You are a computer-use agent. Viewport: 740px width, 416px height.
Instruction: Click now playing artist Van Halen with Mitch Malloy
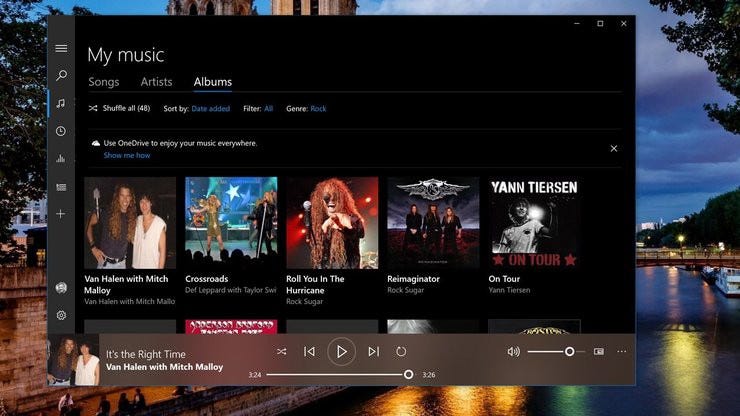pyautogui.click(x=164, y=367)
